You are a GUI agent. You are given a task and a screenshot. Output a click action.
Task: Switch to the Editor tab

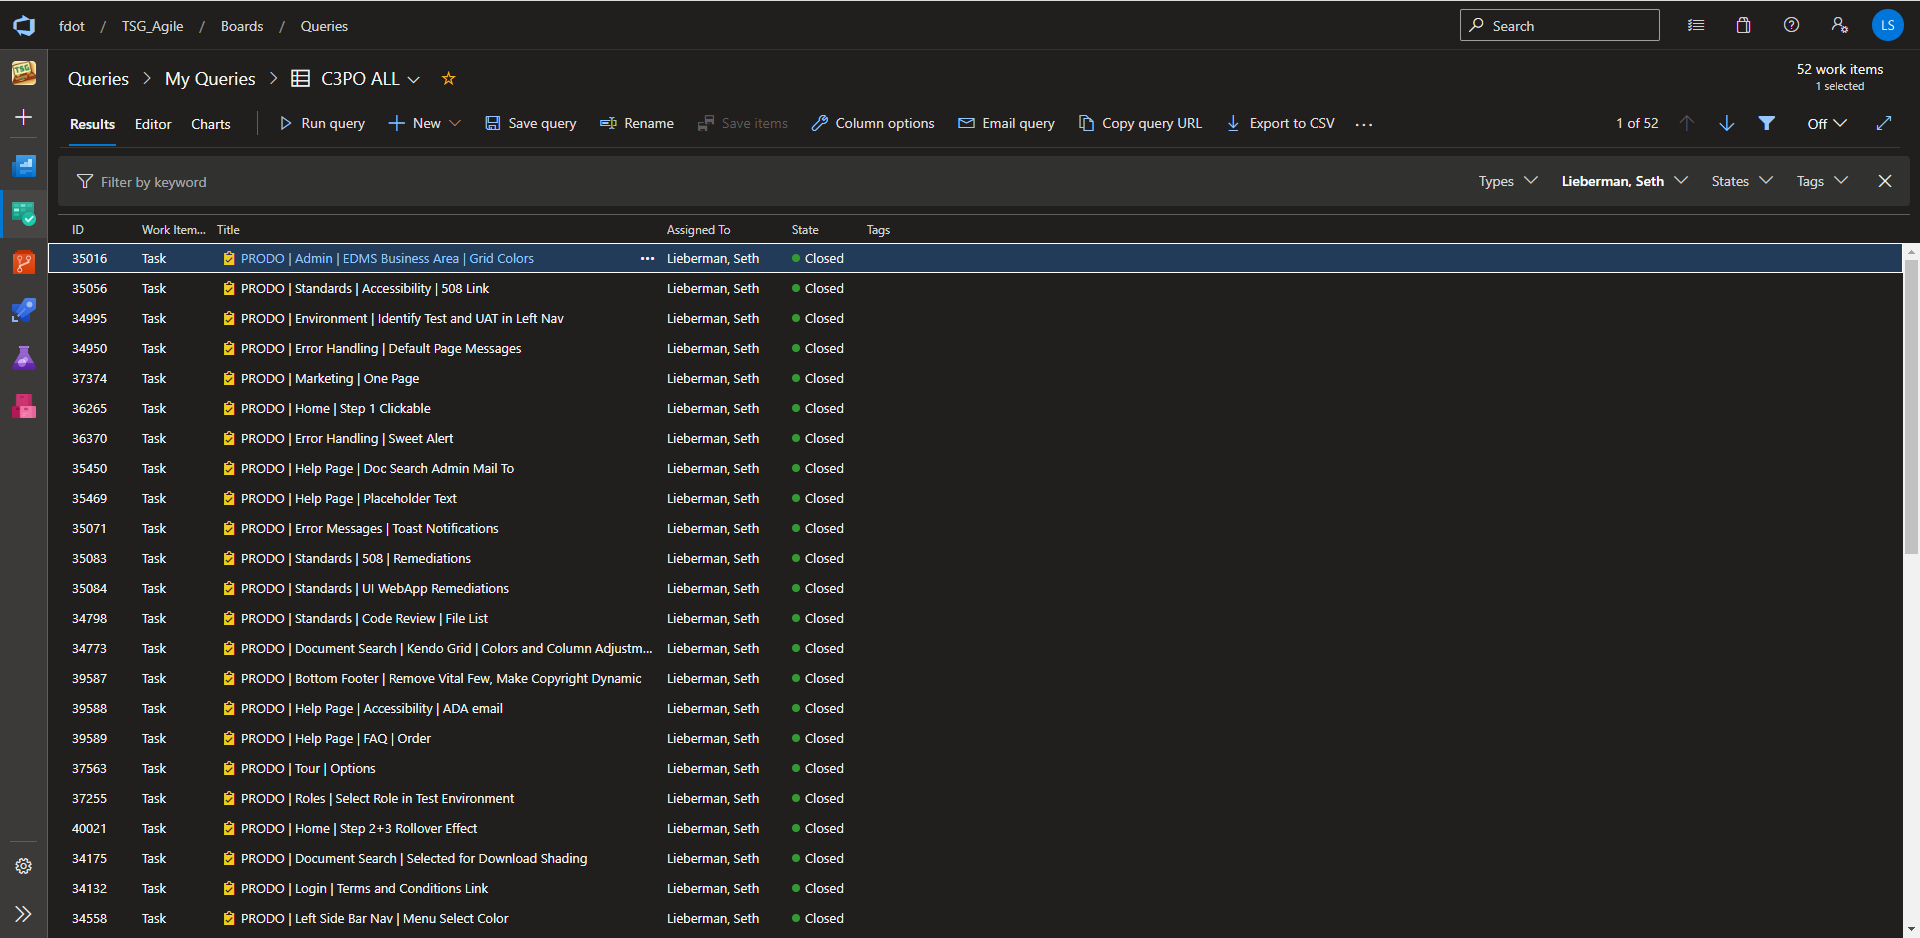pyautogui.click(x=153, y=124)
